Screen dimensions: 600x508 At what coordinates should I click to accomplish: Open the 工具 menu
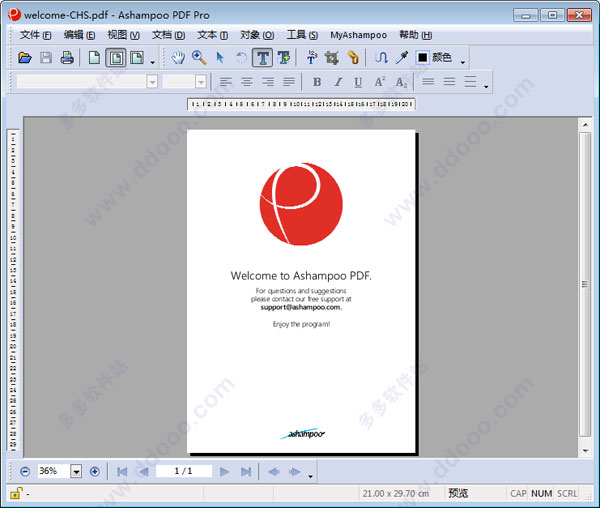302,35
